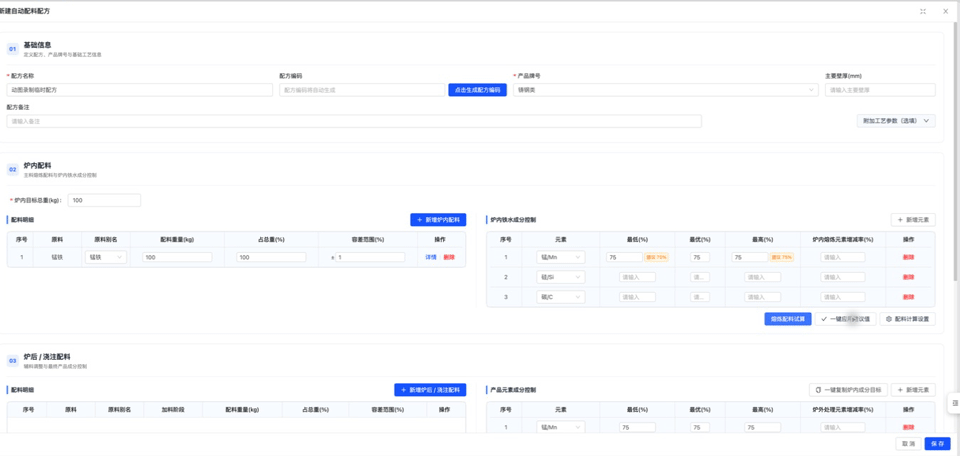Click the 01 基础信息 step badge

point(12,48)
